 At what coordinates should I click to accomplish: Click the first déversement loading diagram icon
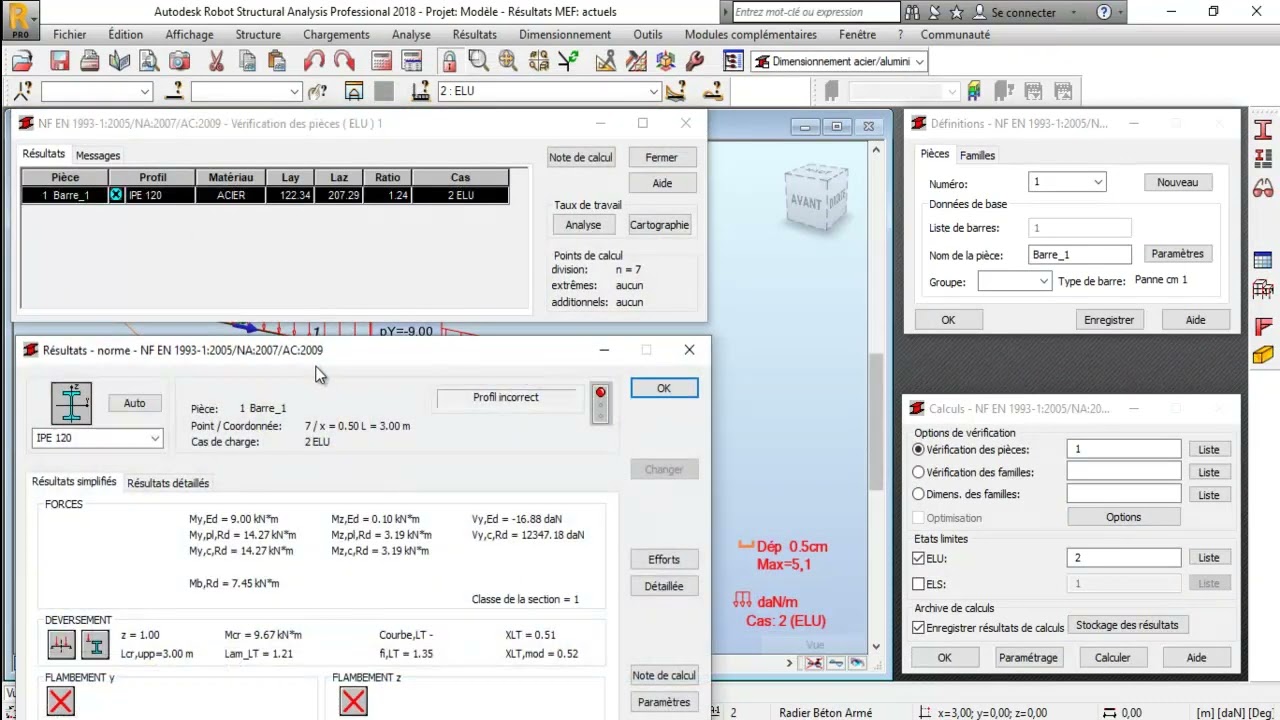tap(61, 645)
